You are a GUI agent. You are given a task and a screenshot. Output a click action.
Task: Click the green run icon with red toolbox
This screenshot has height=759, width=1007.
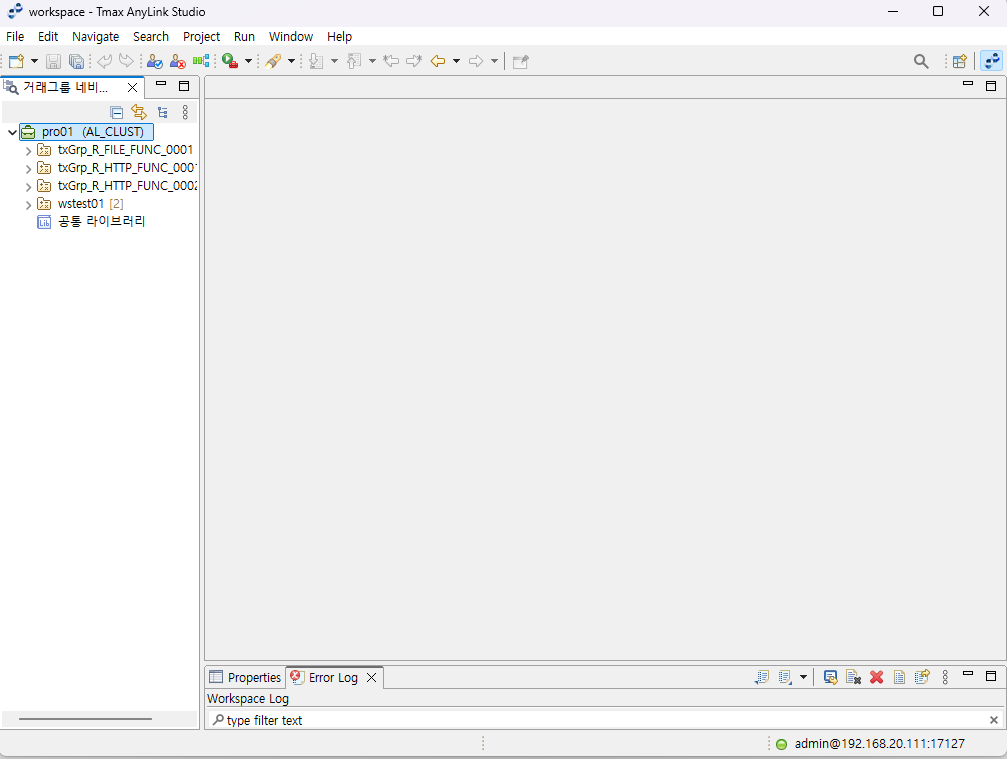[x=230, y=61]
